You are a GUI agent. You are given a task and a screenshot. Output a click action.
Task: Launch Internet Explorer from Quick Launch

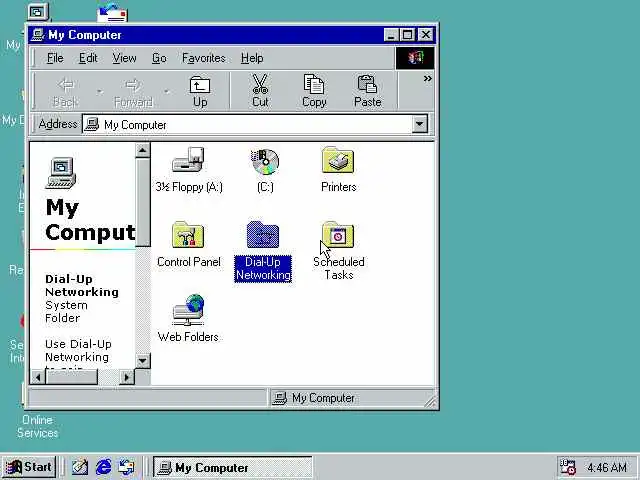pos(103,467)
